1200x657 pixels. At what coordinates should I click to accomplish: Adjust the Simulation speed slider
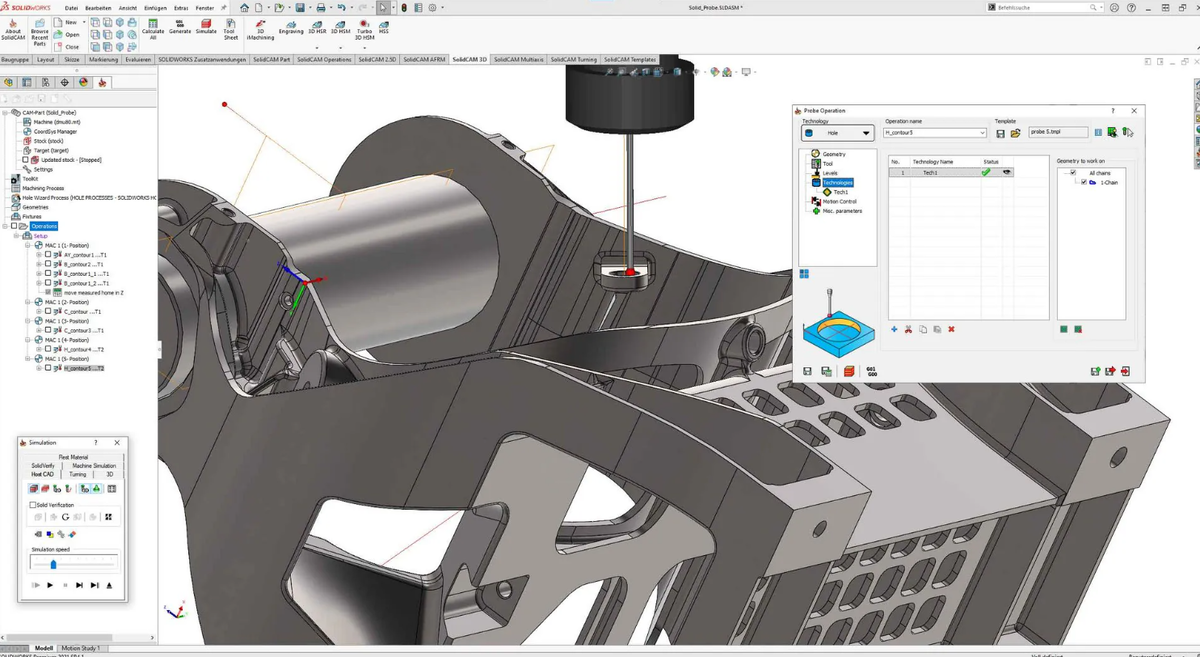[x=53, y=564]
